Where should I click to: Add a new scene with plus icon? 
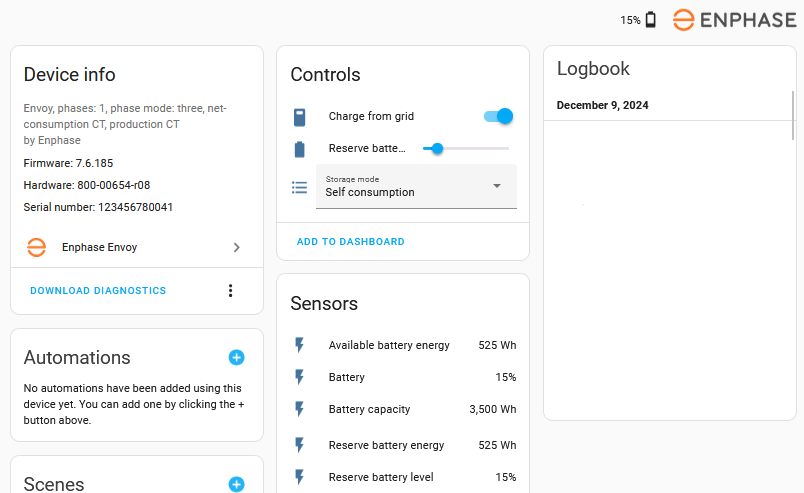pyautogui.click(x=236, y=484)
